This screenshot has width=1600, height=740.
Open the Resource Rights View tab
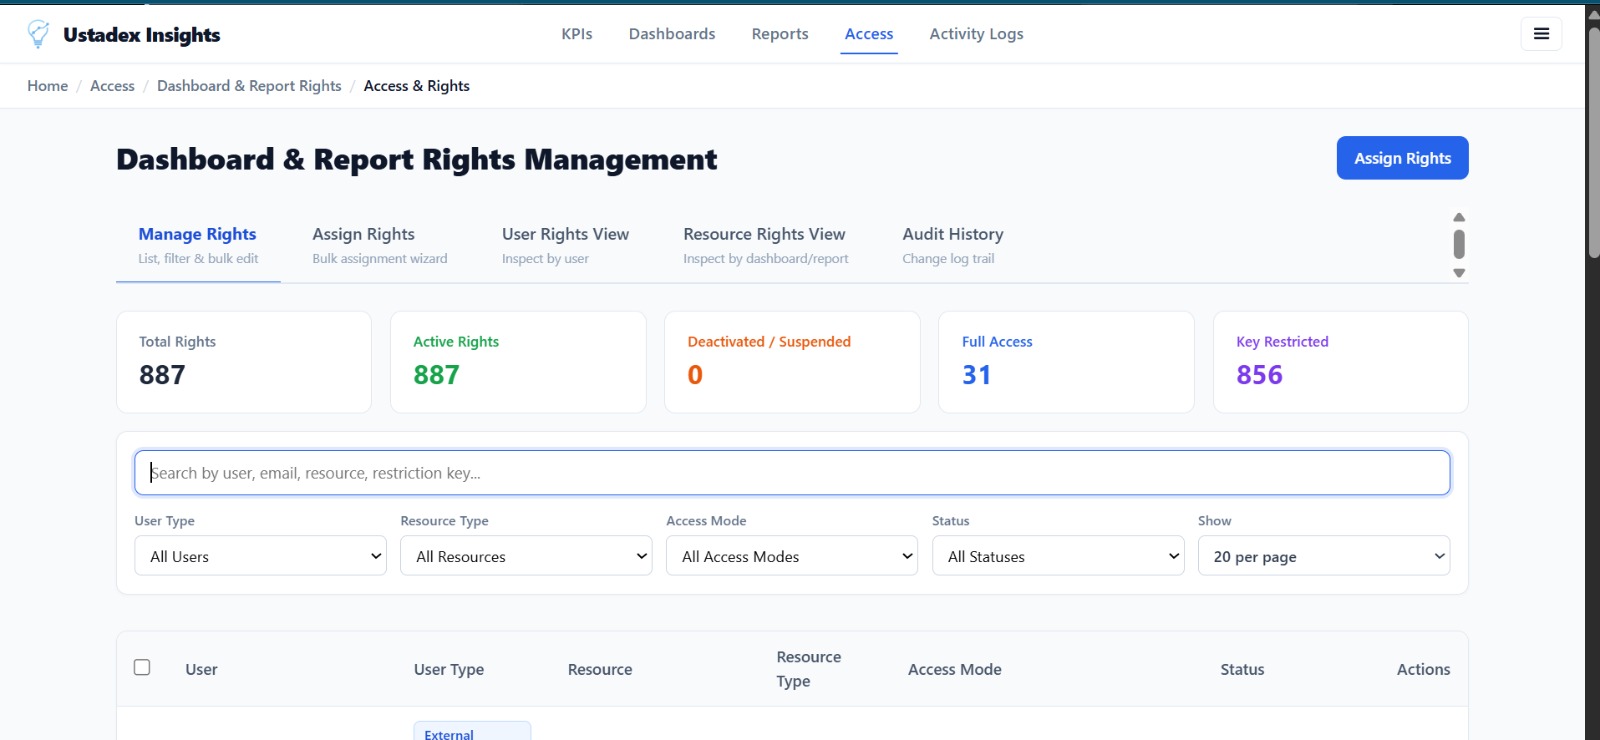coord(765,246)
